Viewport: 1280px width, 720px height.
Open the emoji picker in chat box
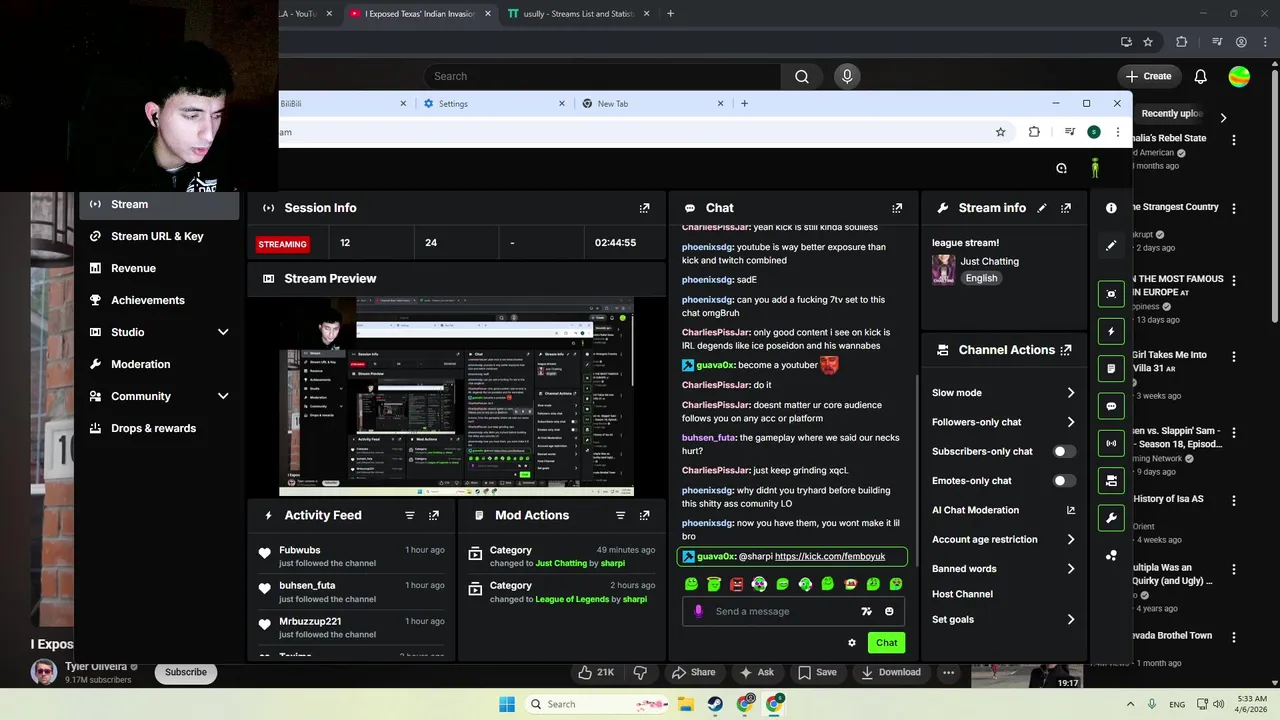coord(889,611)
